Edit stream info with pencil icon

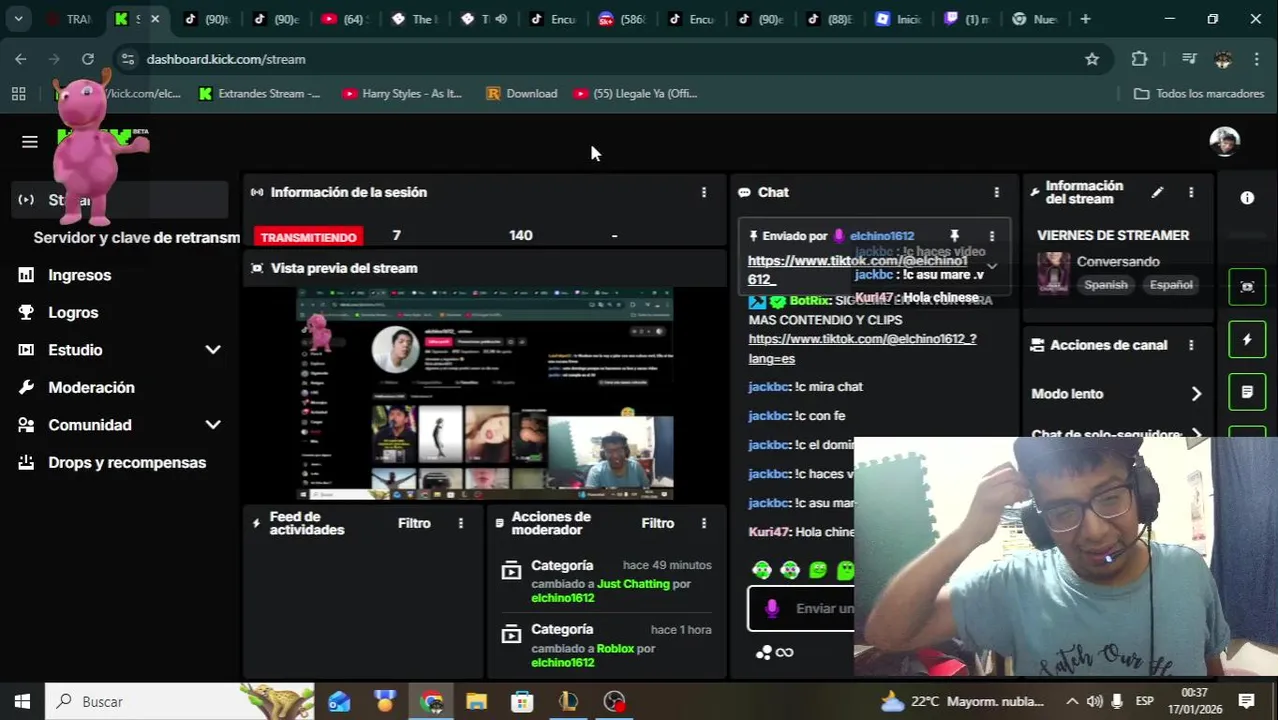point(1157,192)
